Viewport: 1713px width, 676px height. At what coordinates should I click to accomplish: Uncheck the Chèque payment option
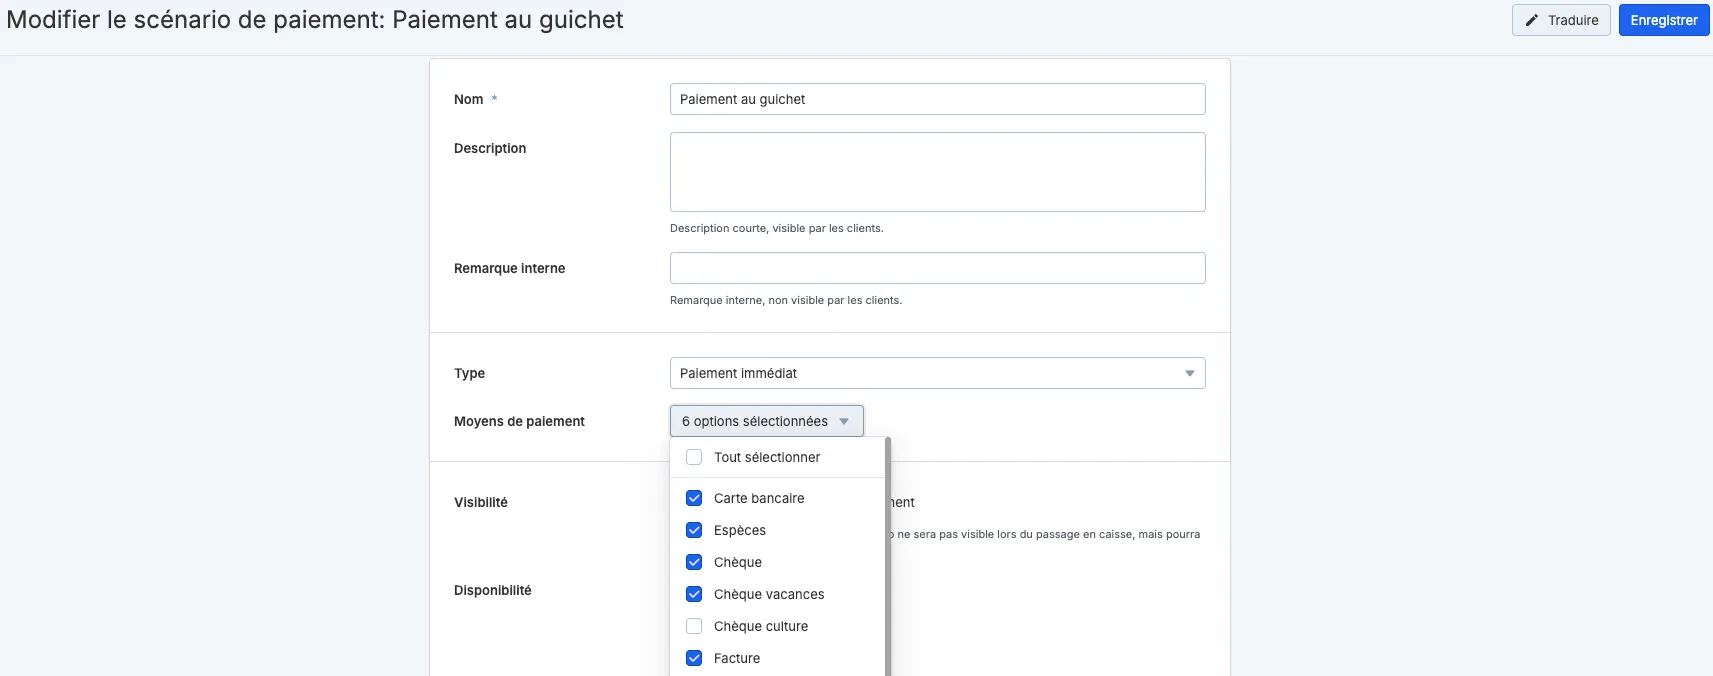coord(694,562)
